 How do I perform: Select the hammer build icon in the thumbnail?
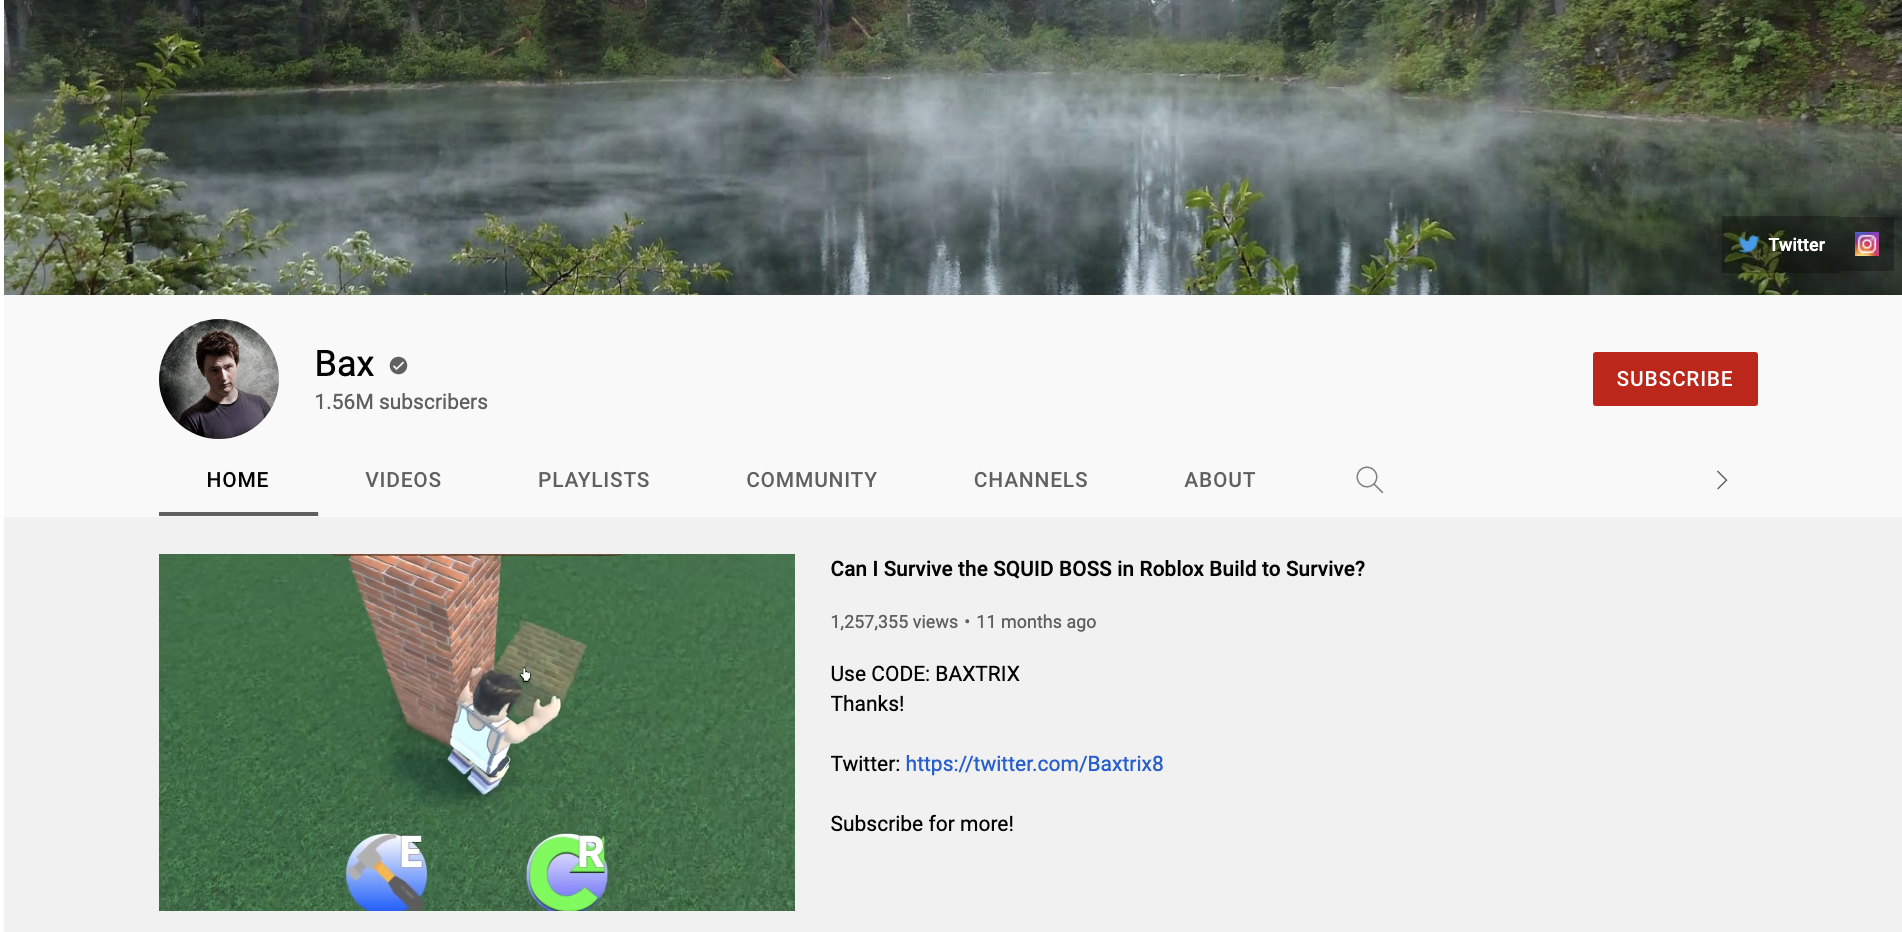pyautogui.click(x=387, y=872)
